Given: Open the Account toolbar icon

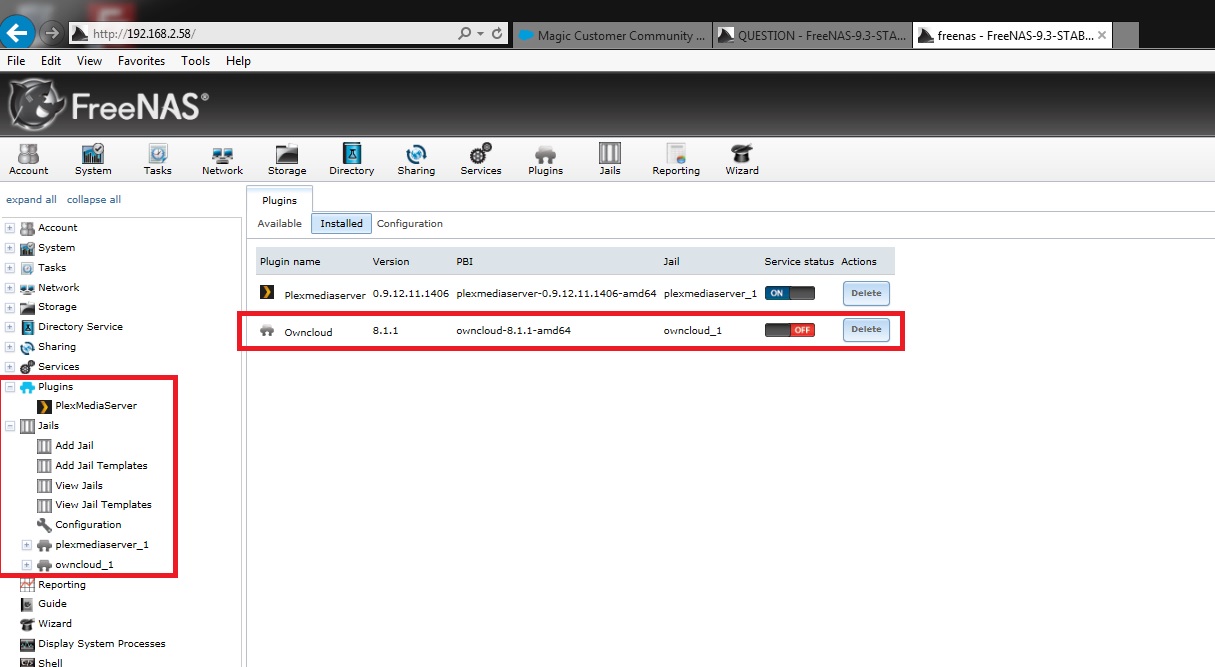Looking at the screenshot, I should coord(28,159).
